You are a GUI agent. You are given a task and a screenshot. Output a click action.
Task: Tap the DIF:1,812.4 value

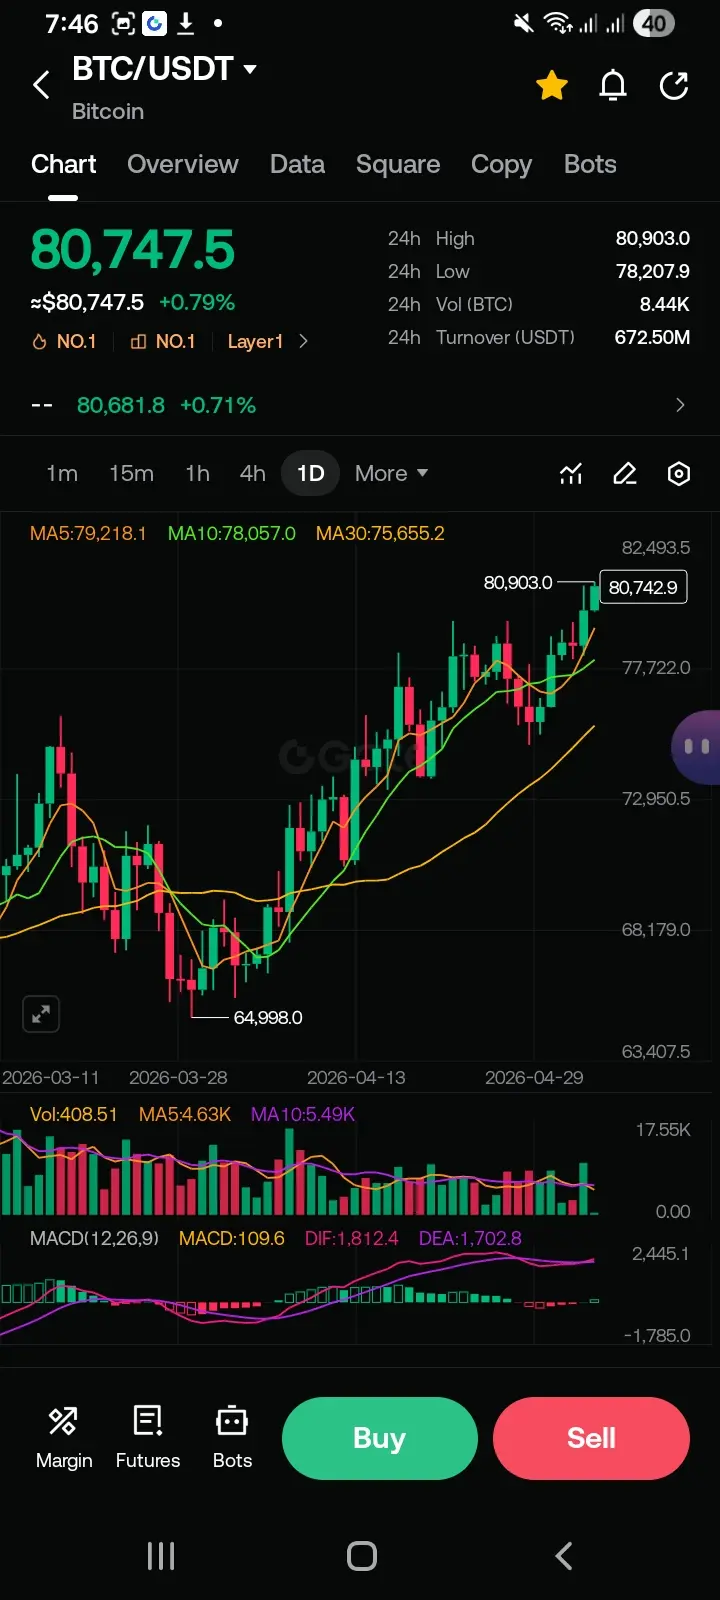pos(351,1238)
